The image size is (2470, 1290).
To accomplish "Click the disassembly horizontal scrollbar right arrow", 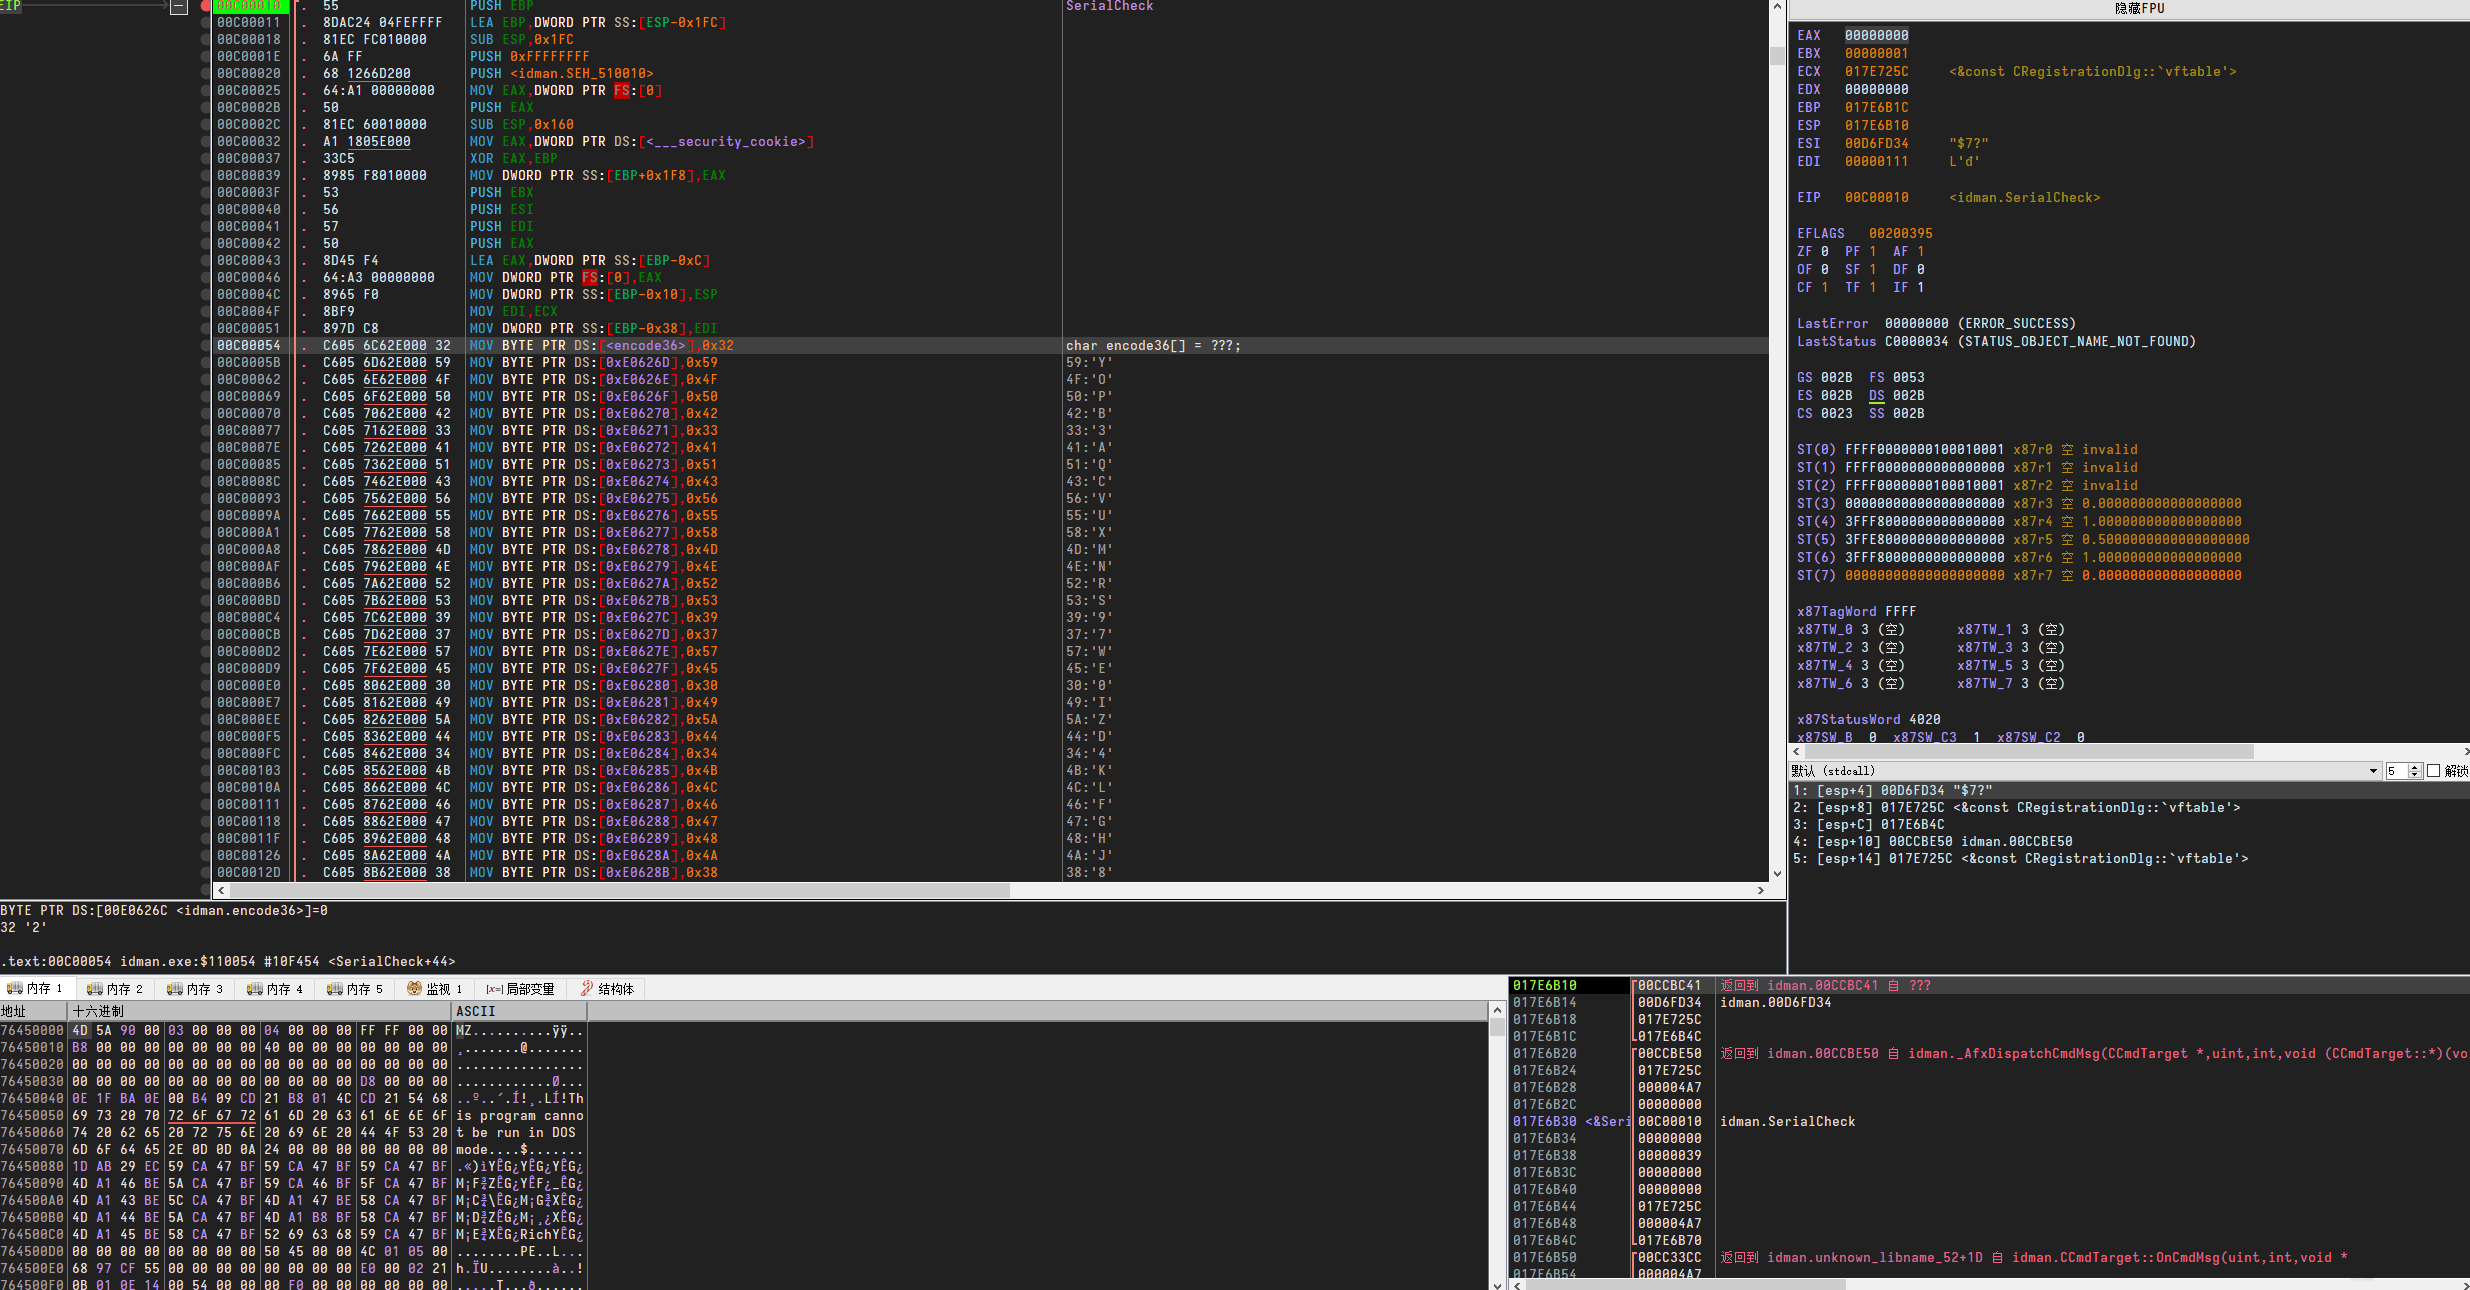I will 1761,890.
